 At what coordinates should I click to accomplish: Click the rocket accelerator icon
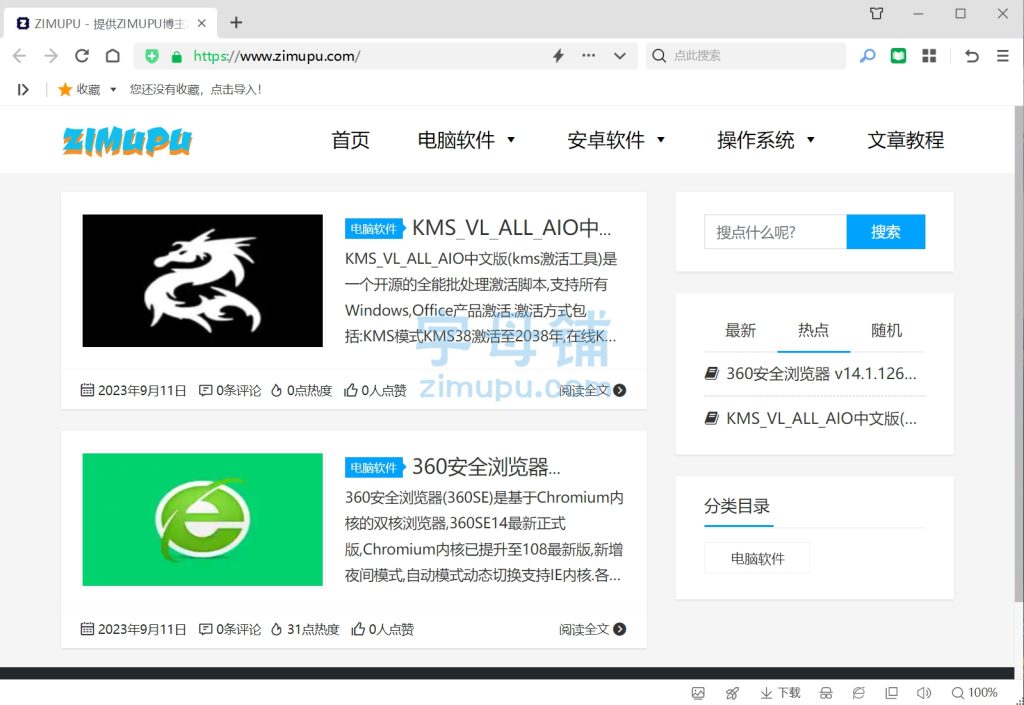click(732, 693)
